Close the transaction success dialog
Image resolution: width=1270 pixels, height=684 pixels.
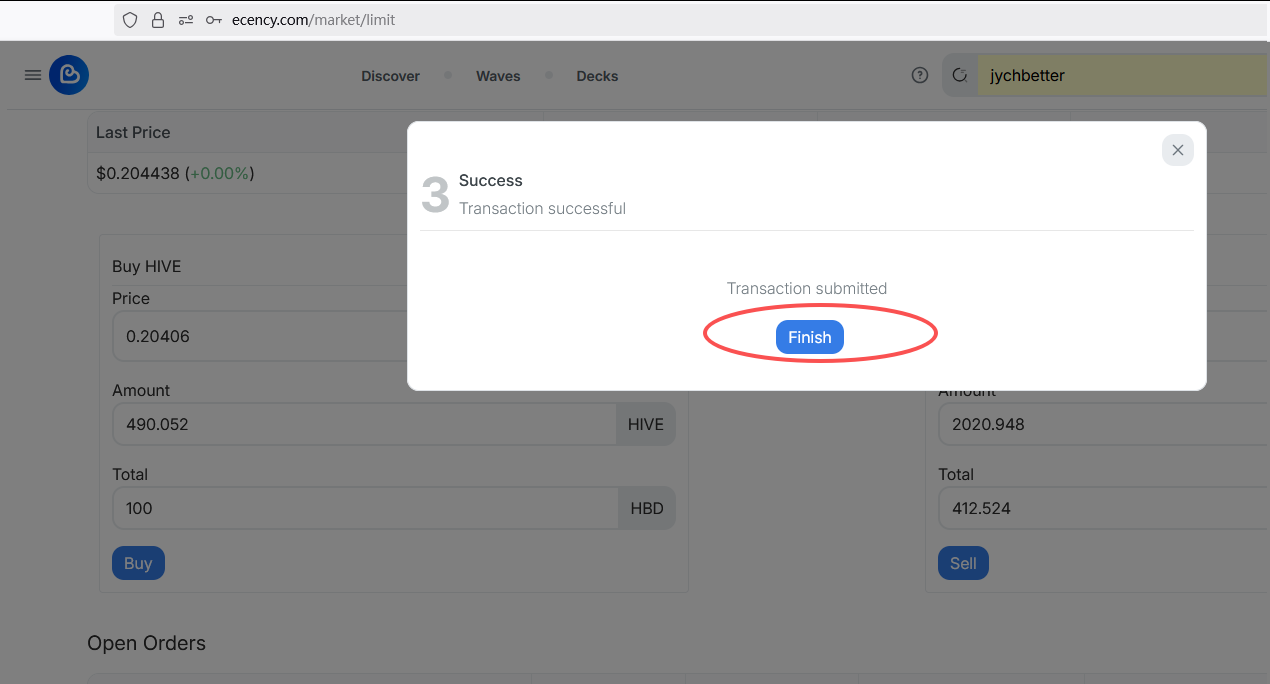[1177, 150]
